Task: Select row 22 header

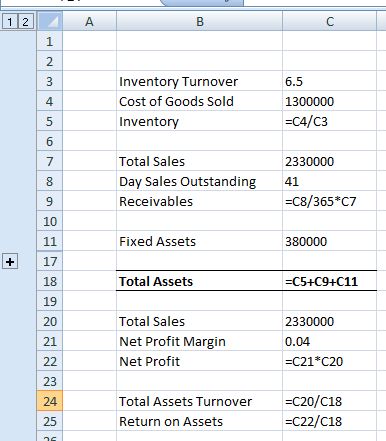Action: point(50,361)
